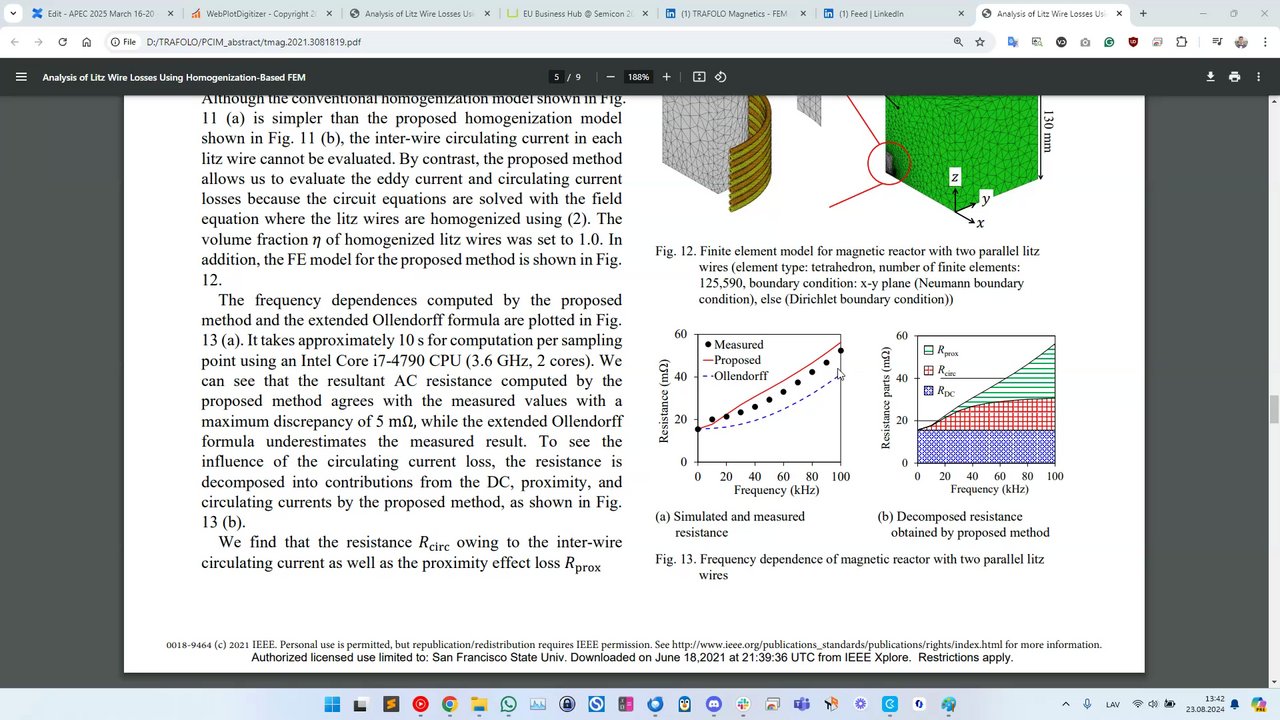Open the Google Translate extension

(x=1013, y=42)
